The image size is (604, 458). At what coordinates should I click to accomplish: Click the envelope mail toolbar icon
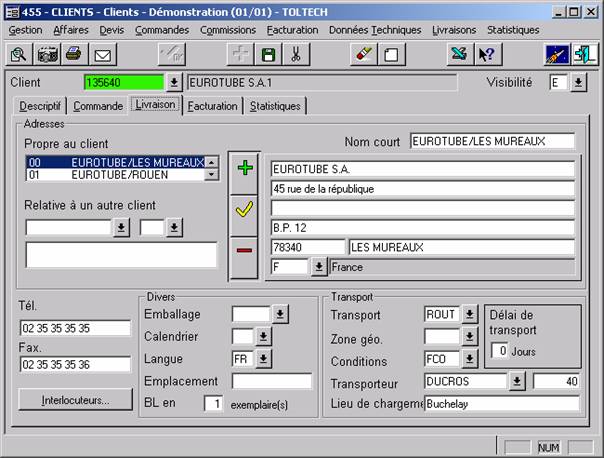[102, 54]
